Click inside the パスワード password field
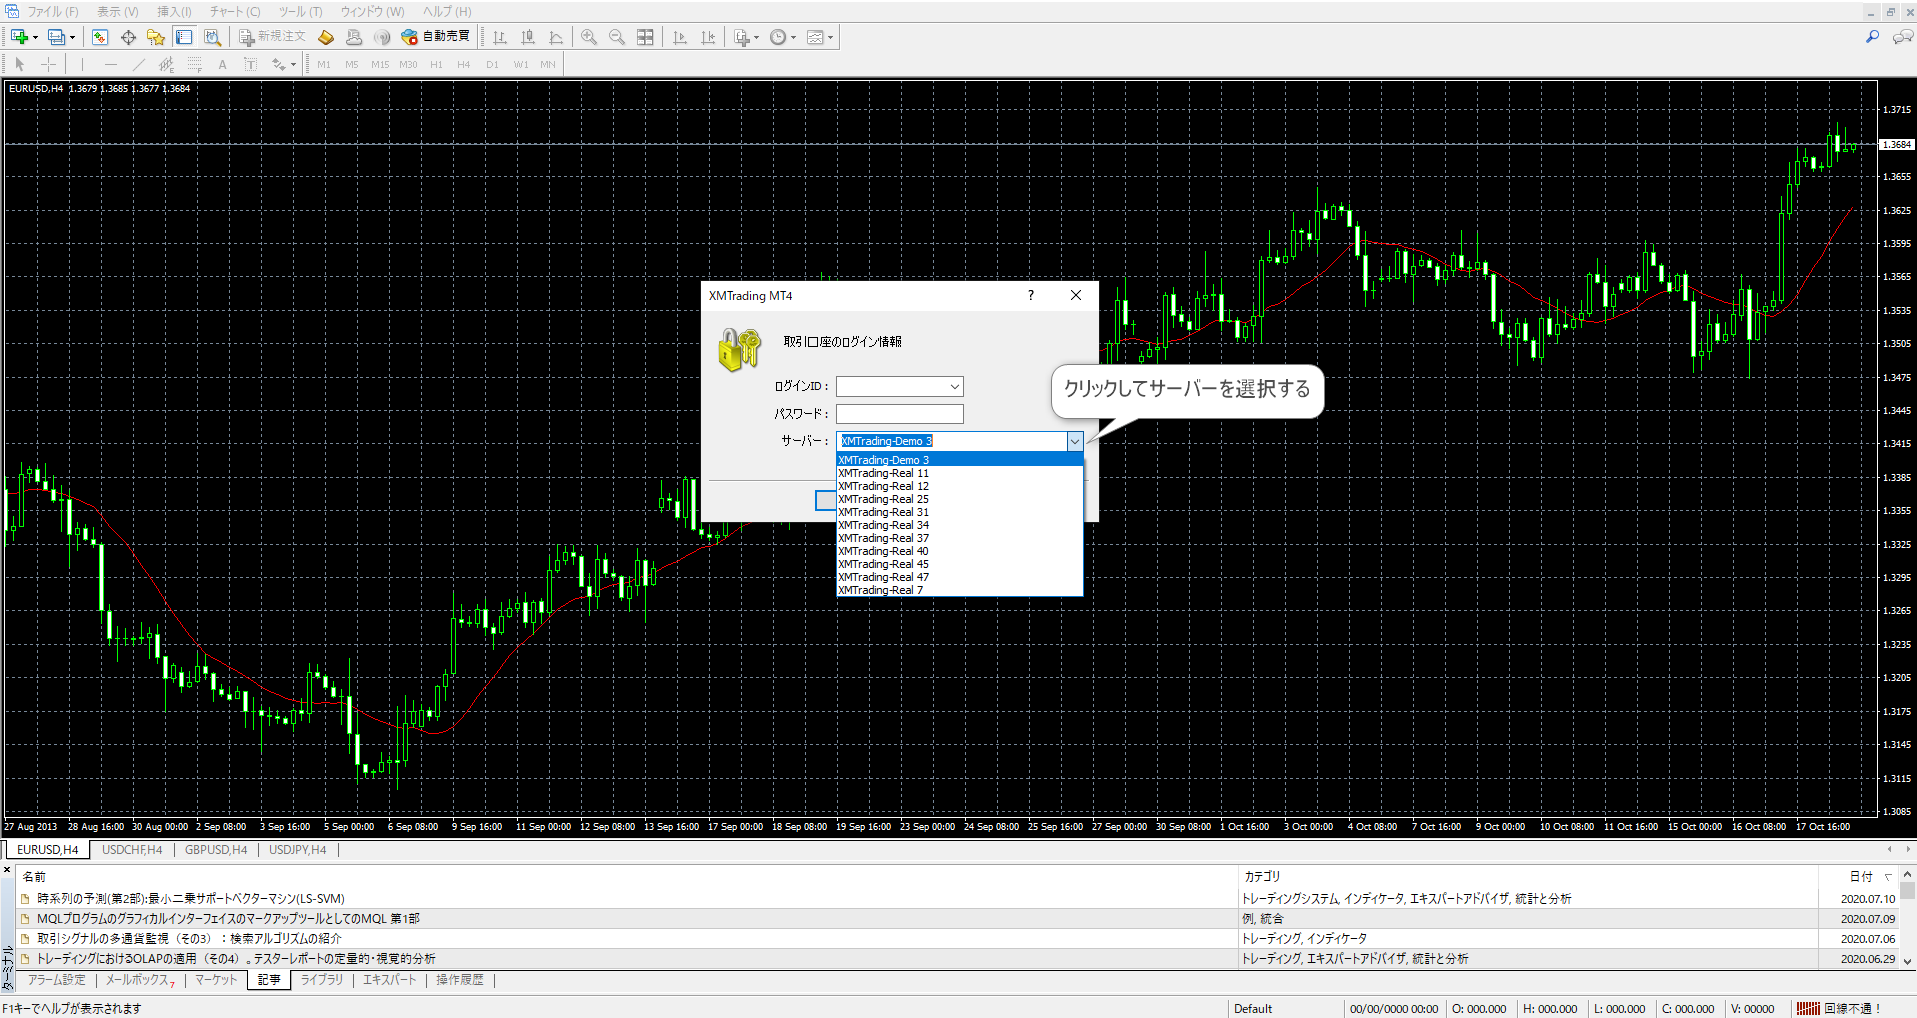Screen dimensions: 1917x1018 [900, 414]
